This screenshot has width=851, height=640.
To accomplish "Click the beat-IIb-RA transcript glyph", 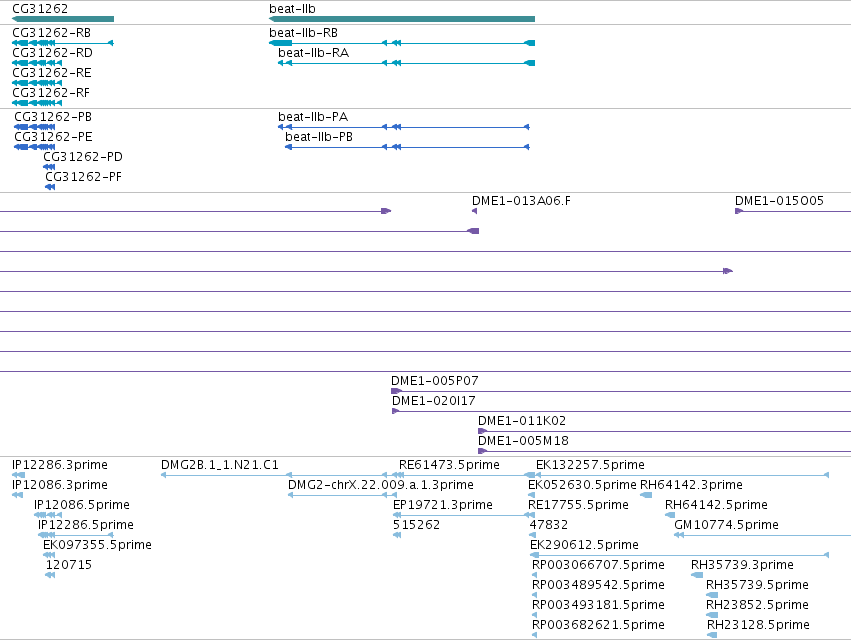I will (407, 63).
